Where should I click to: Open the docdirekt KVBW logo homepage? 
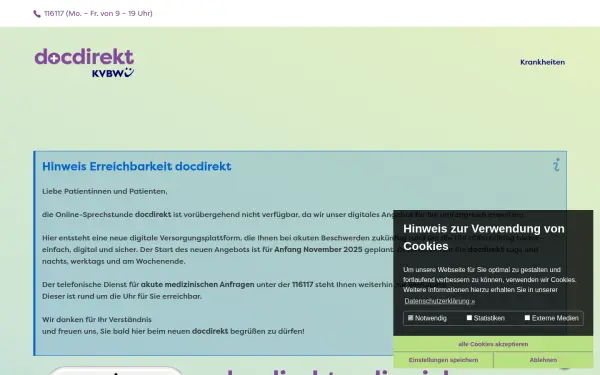click(85, 63)
